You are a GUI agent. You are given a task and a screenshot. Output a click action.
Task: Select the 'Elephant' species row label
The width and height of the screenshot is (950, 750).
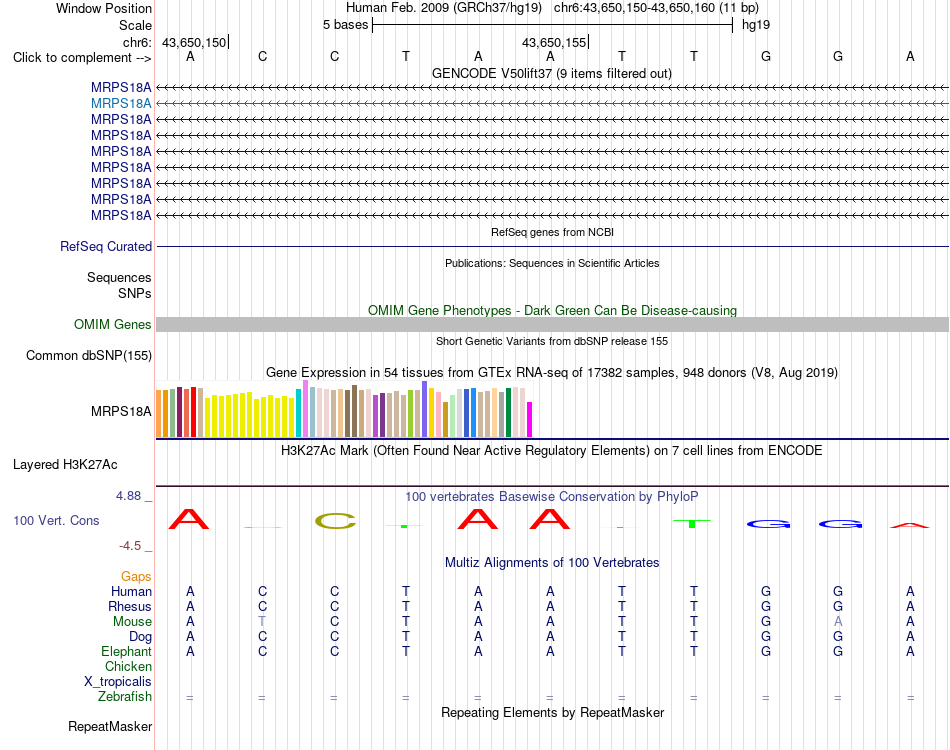tap(127, 652)
